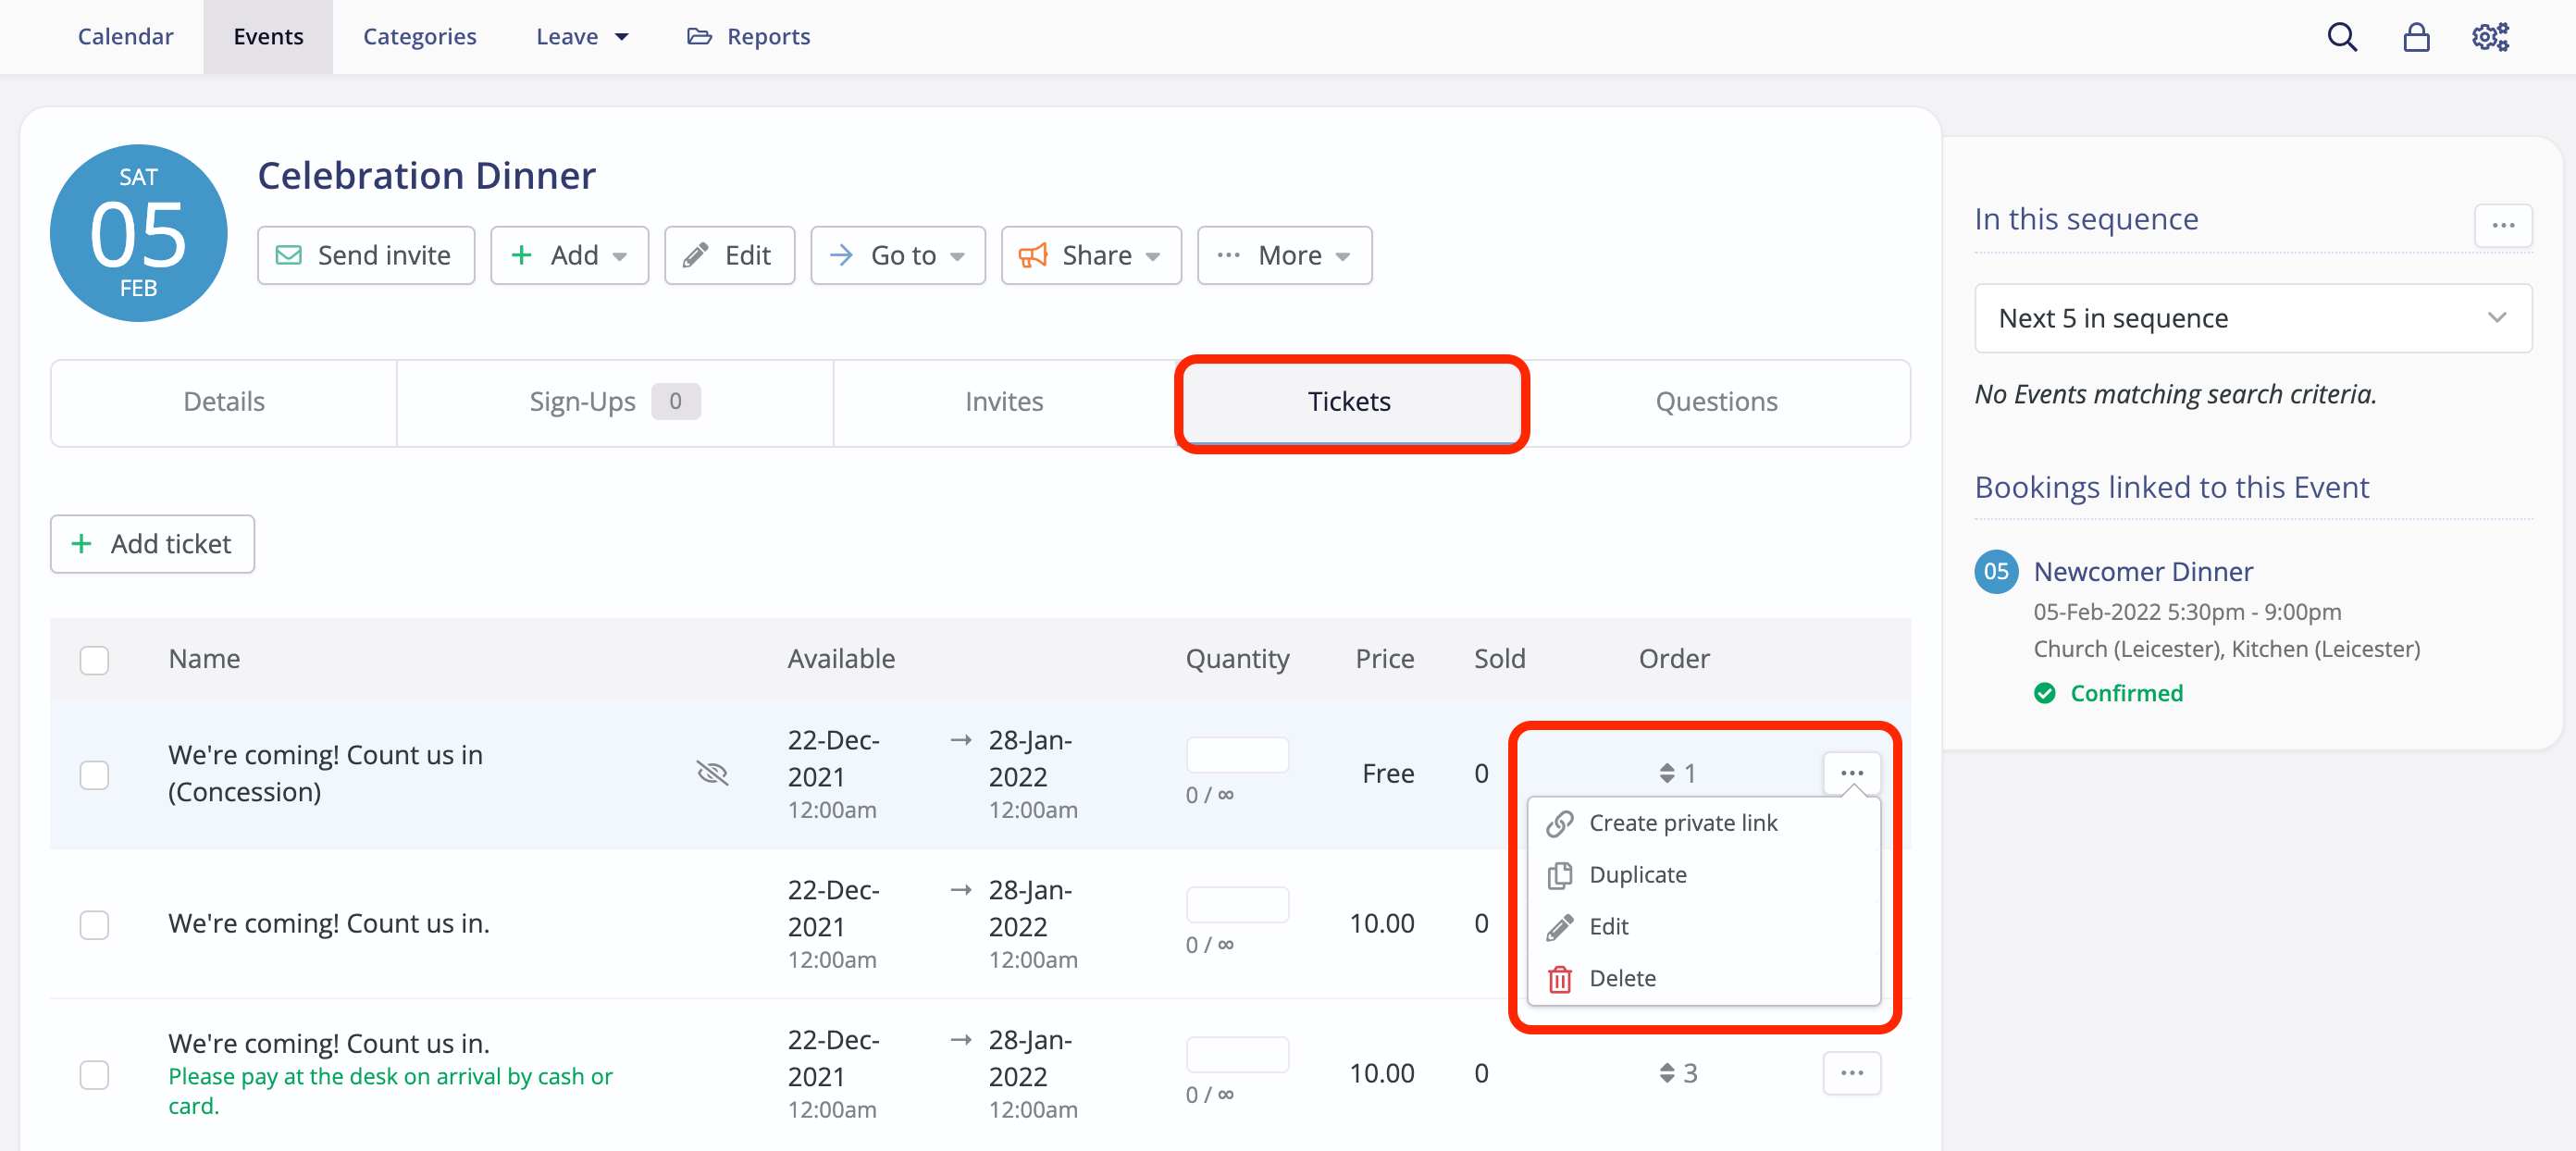Click the padlock icon in header

(x=2416, y=37)
